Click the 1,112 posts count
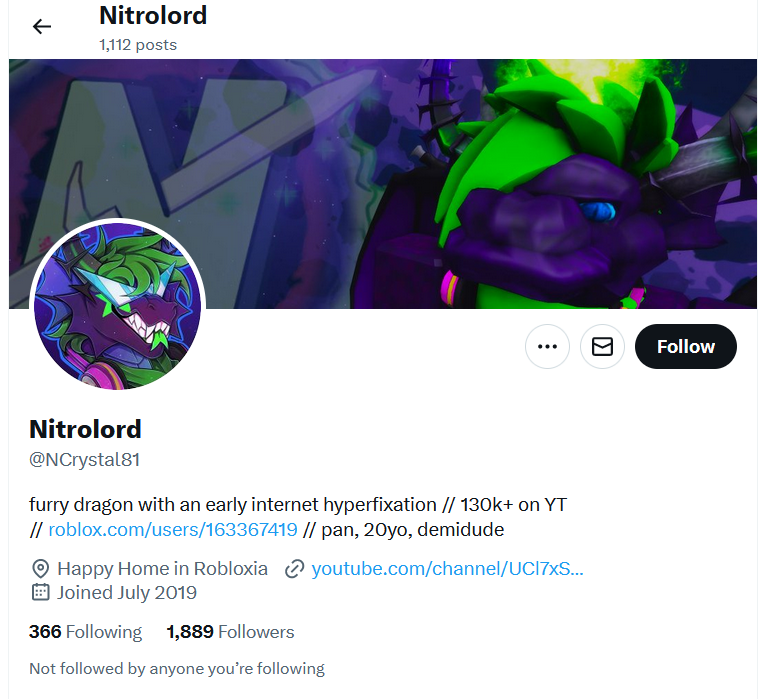Screen dimensions: 784x699 point(138,45)
